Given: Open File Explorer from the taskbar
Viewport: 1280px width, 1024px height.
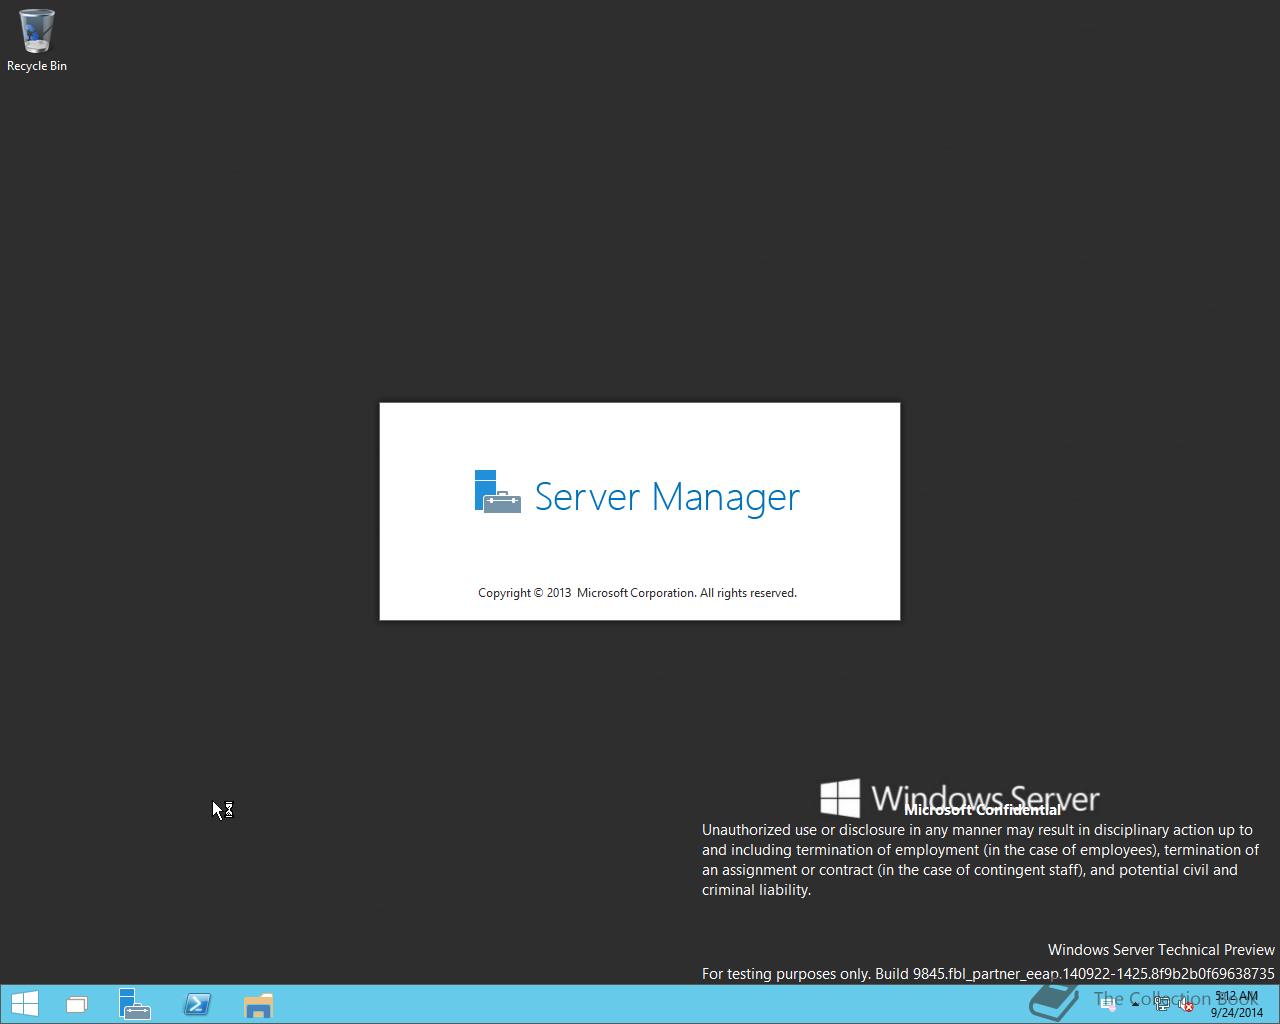Looking at the screenshot, I should (258, 1004).
